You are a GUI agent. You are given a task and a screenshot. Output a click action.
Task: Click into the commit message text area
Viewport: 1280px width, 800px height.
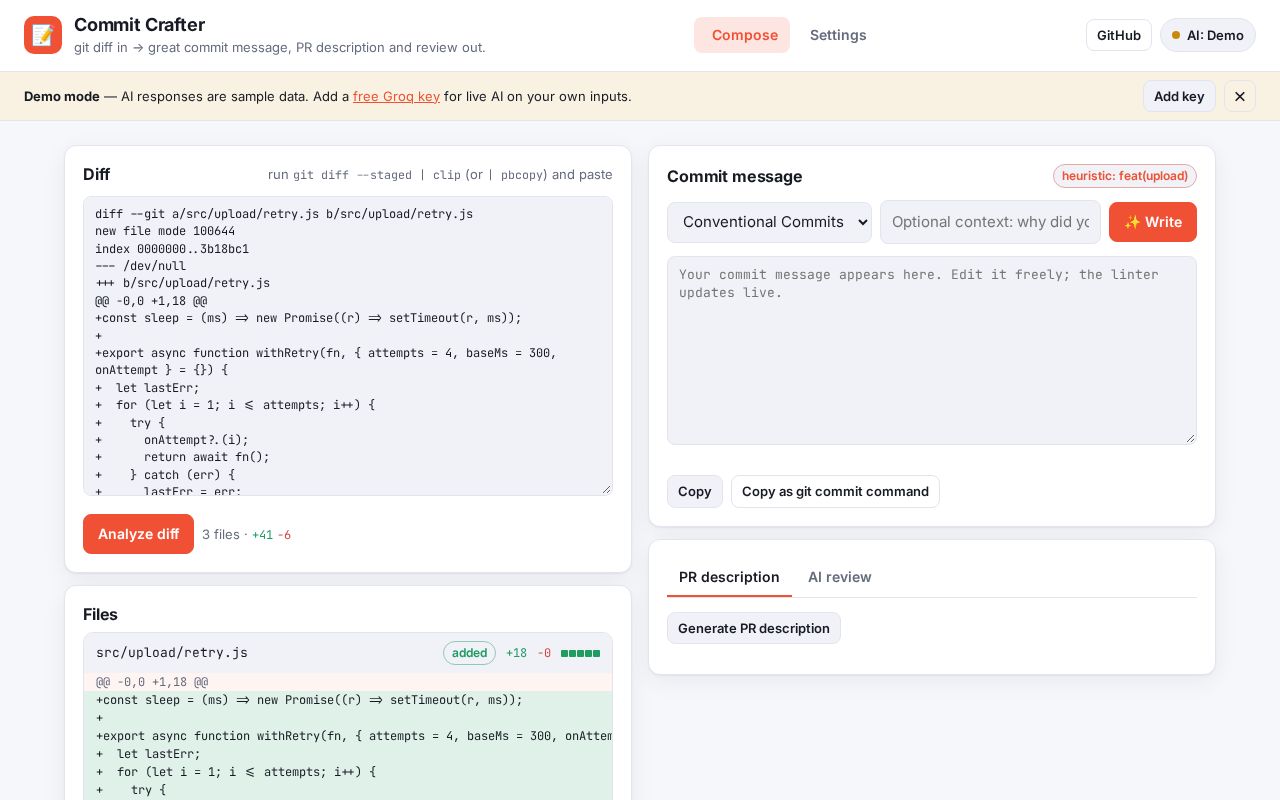932,350
